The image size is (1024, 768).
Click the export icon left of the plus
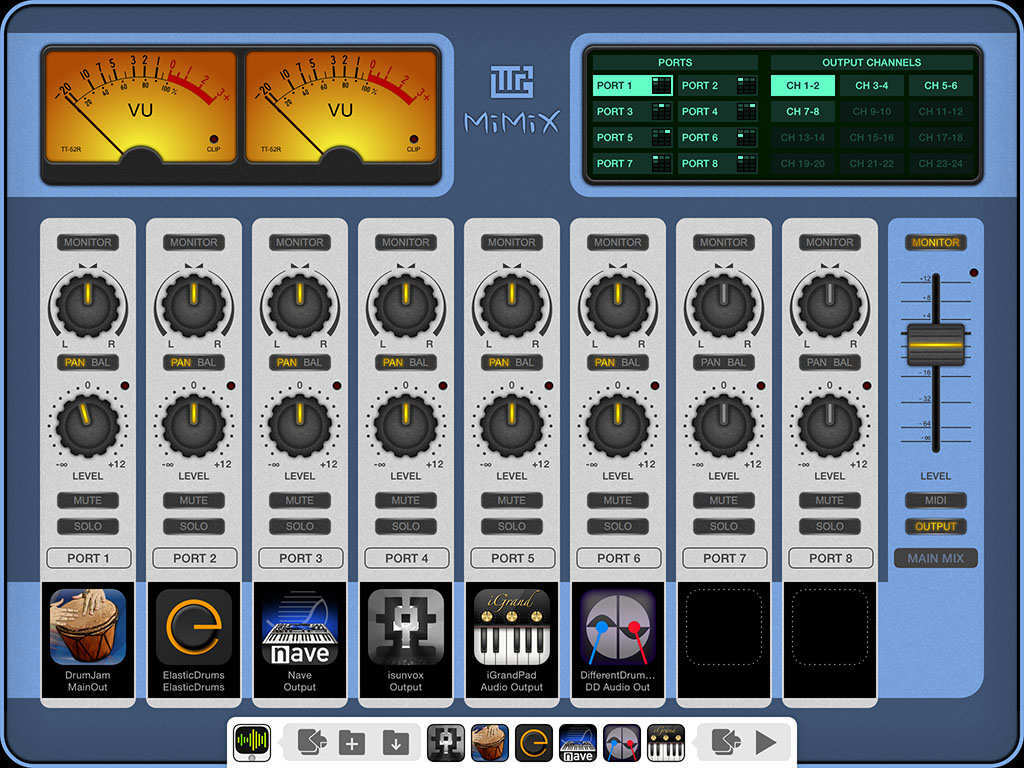click(x=312, y=742)
